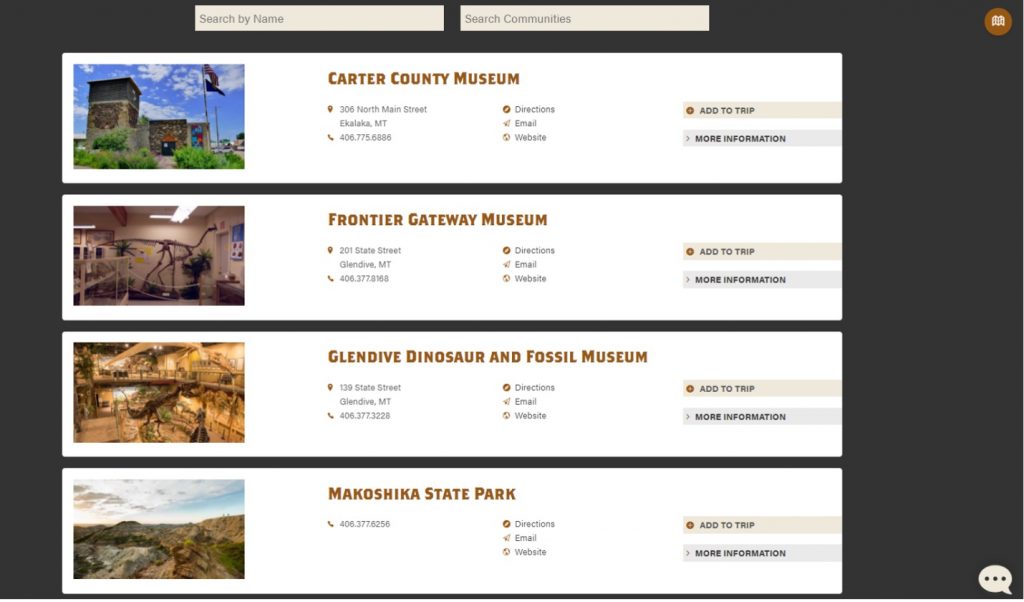Expand More Information for Carter County Museum

(x=762, y=138)
